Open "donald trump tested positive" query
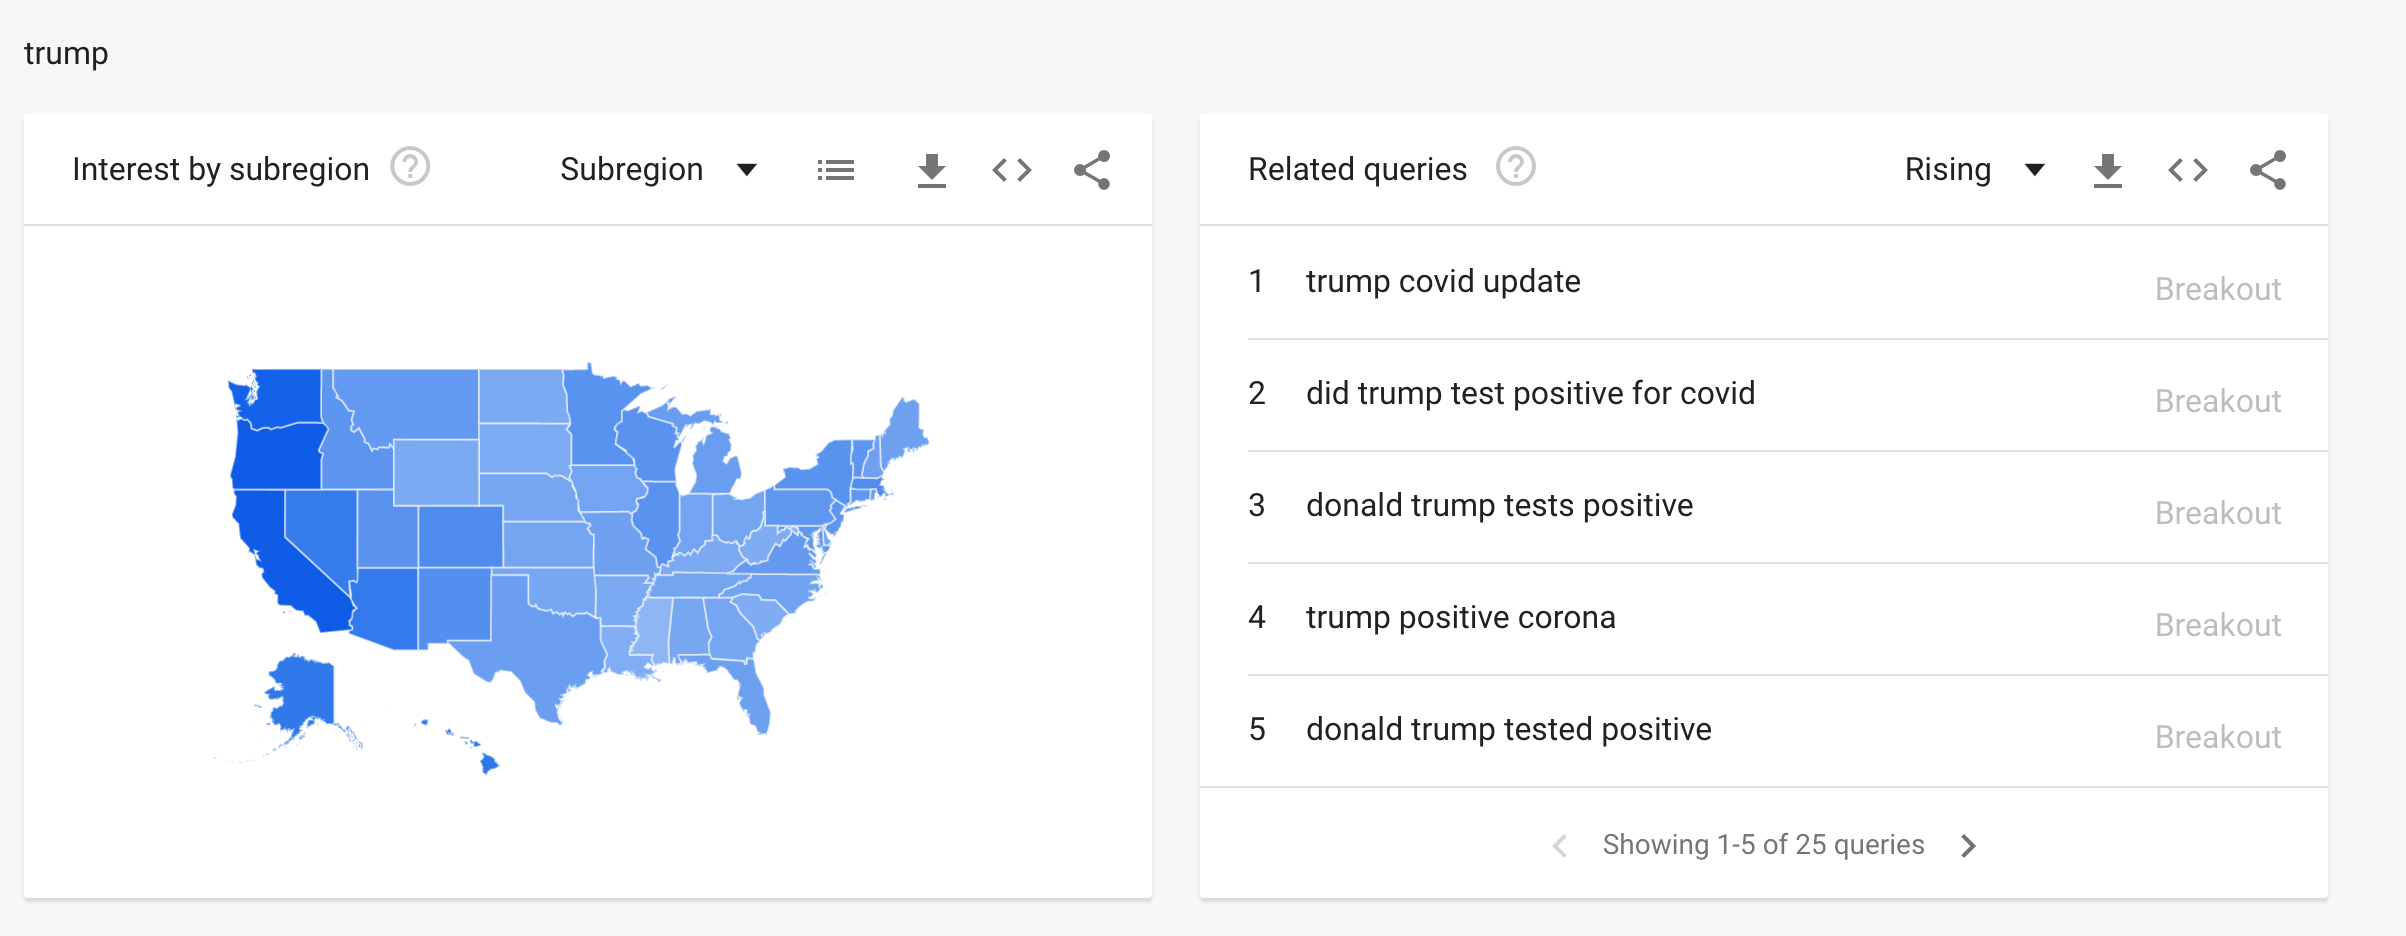 click(1508, 730)
